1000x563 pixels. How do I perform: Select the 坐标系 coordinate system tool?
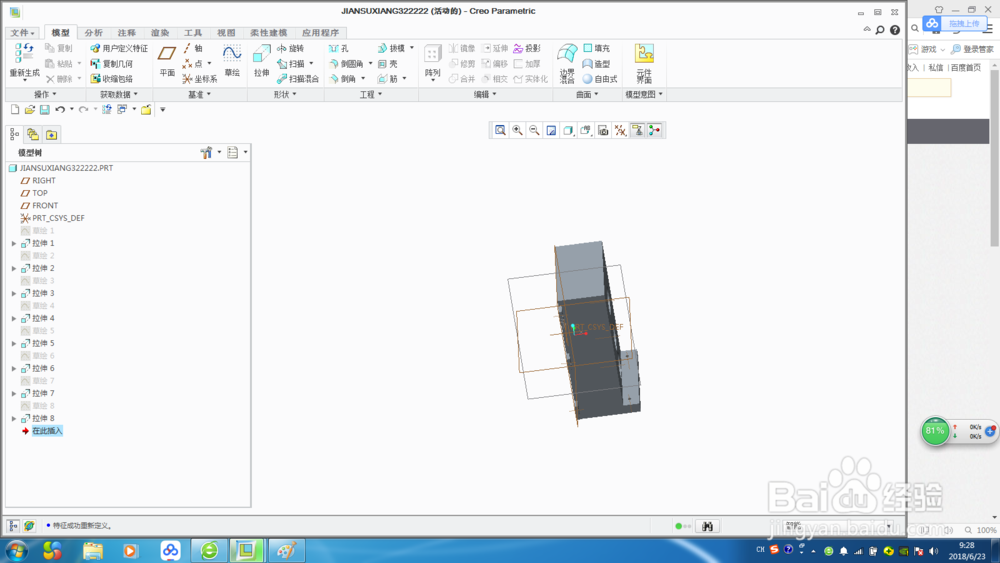pyautogui.click(x=200, y=79)
